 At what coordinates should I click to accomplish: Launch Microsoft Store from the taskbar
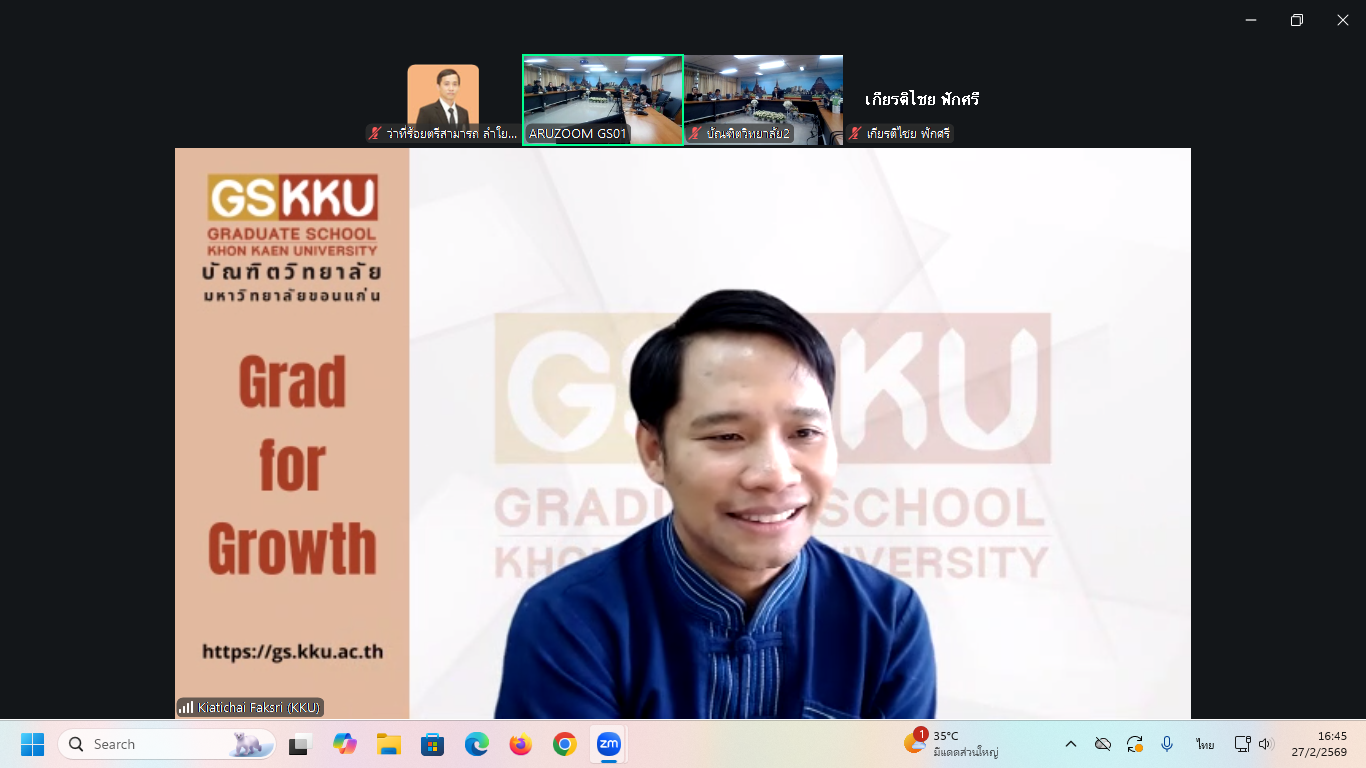click(x=432, y=744)
